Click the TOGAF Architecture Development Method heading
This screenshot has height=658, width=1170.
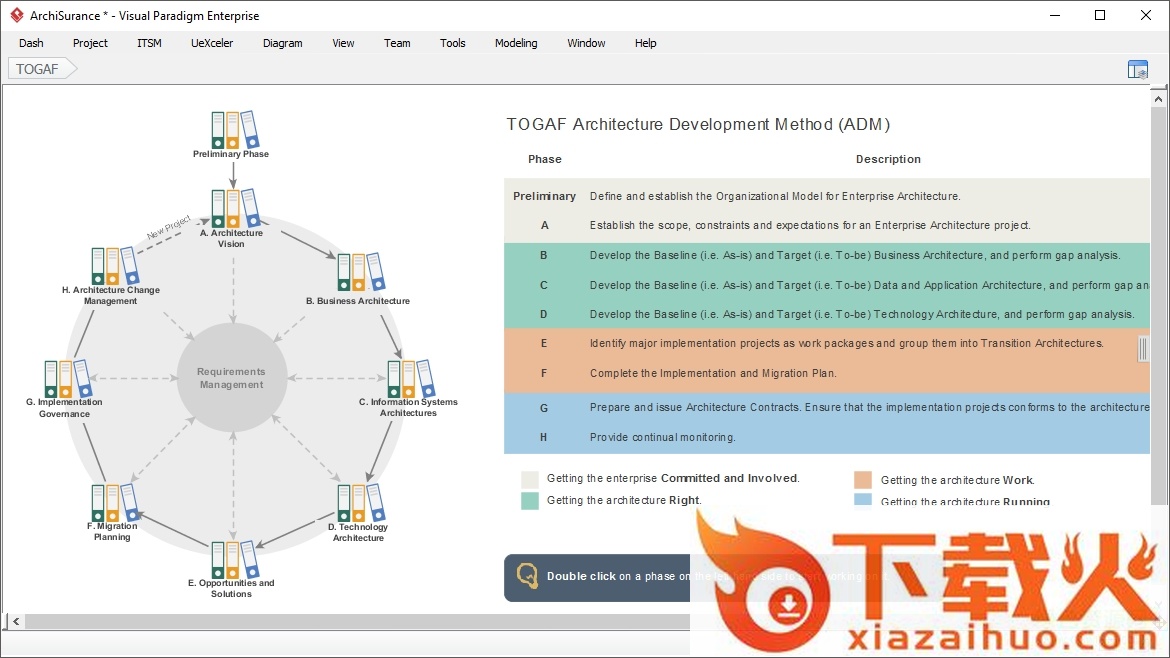click(698, 125)
